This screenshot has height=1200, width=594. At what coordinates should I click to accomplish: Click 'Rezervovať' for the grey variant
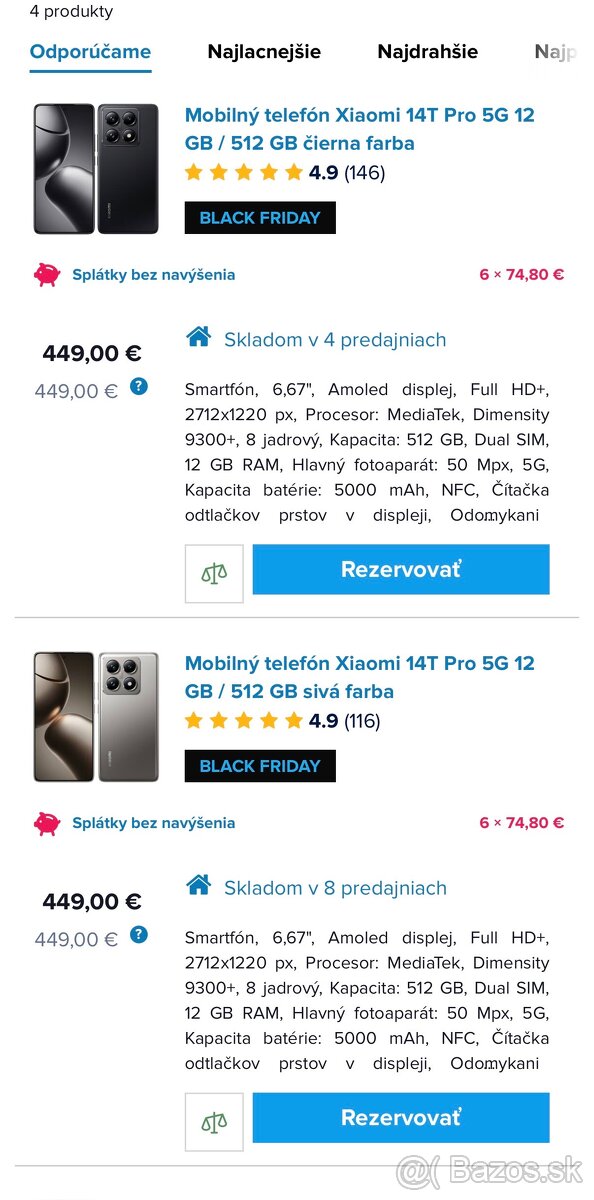401,1117
